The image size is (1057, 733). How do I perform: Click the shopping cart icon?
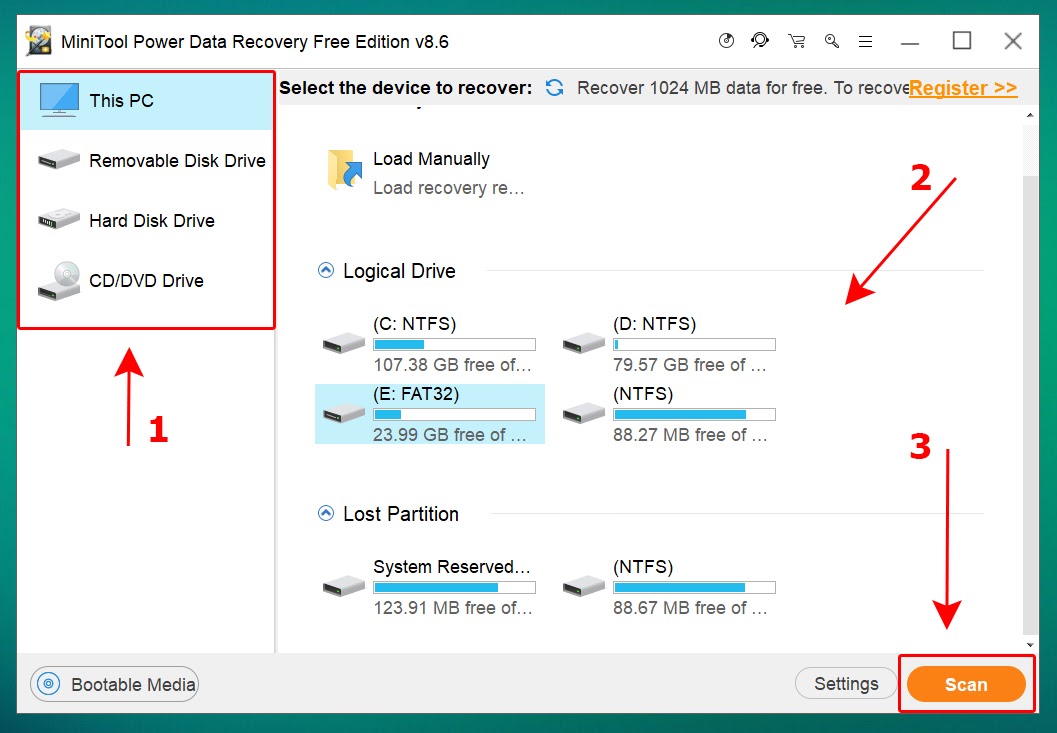(x=796, y=41)
